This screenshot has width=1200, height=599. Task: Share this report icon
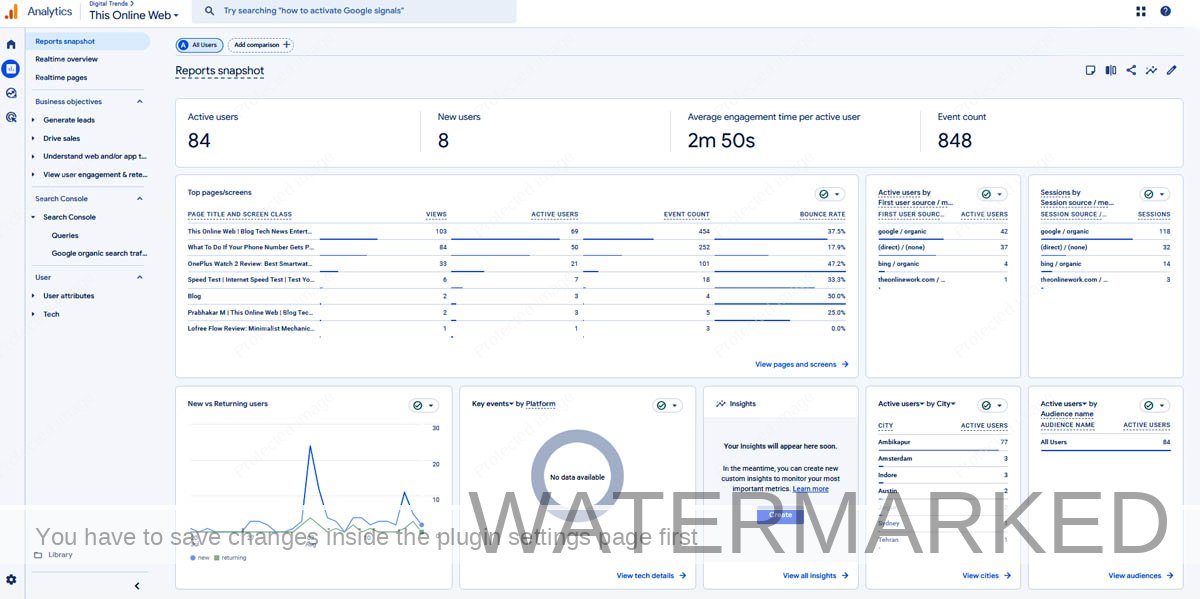[x=1131, y=70]
